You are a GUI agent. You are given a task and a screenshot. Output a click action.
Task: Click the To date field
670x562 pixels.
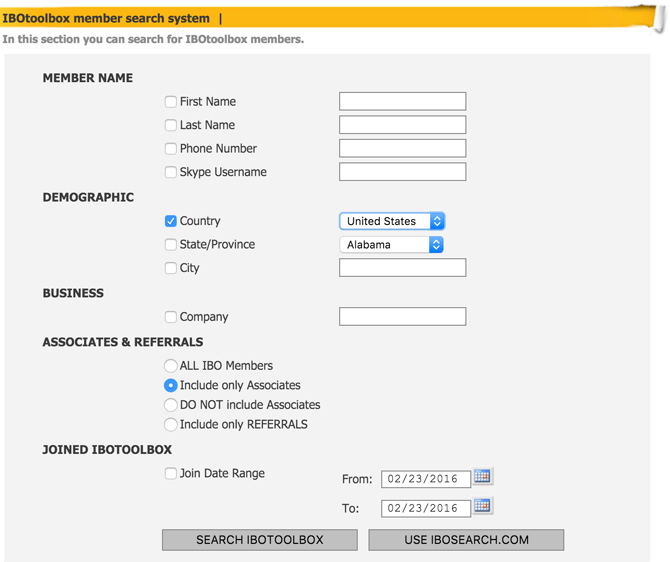[426, 509]
